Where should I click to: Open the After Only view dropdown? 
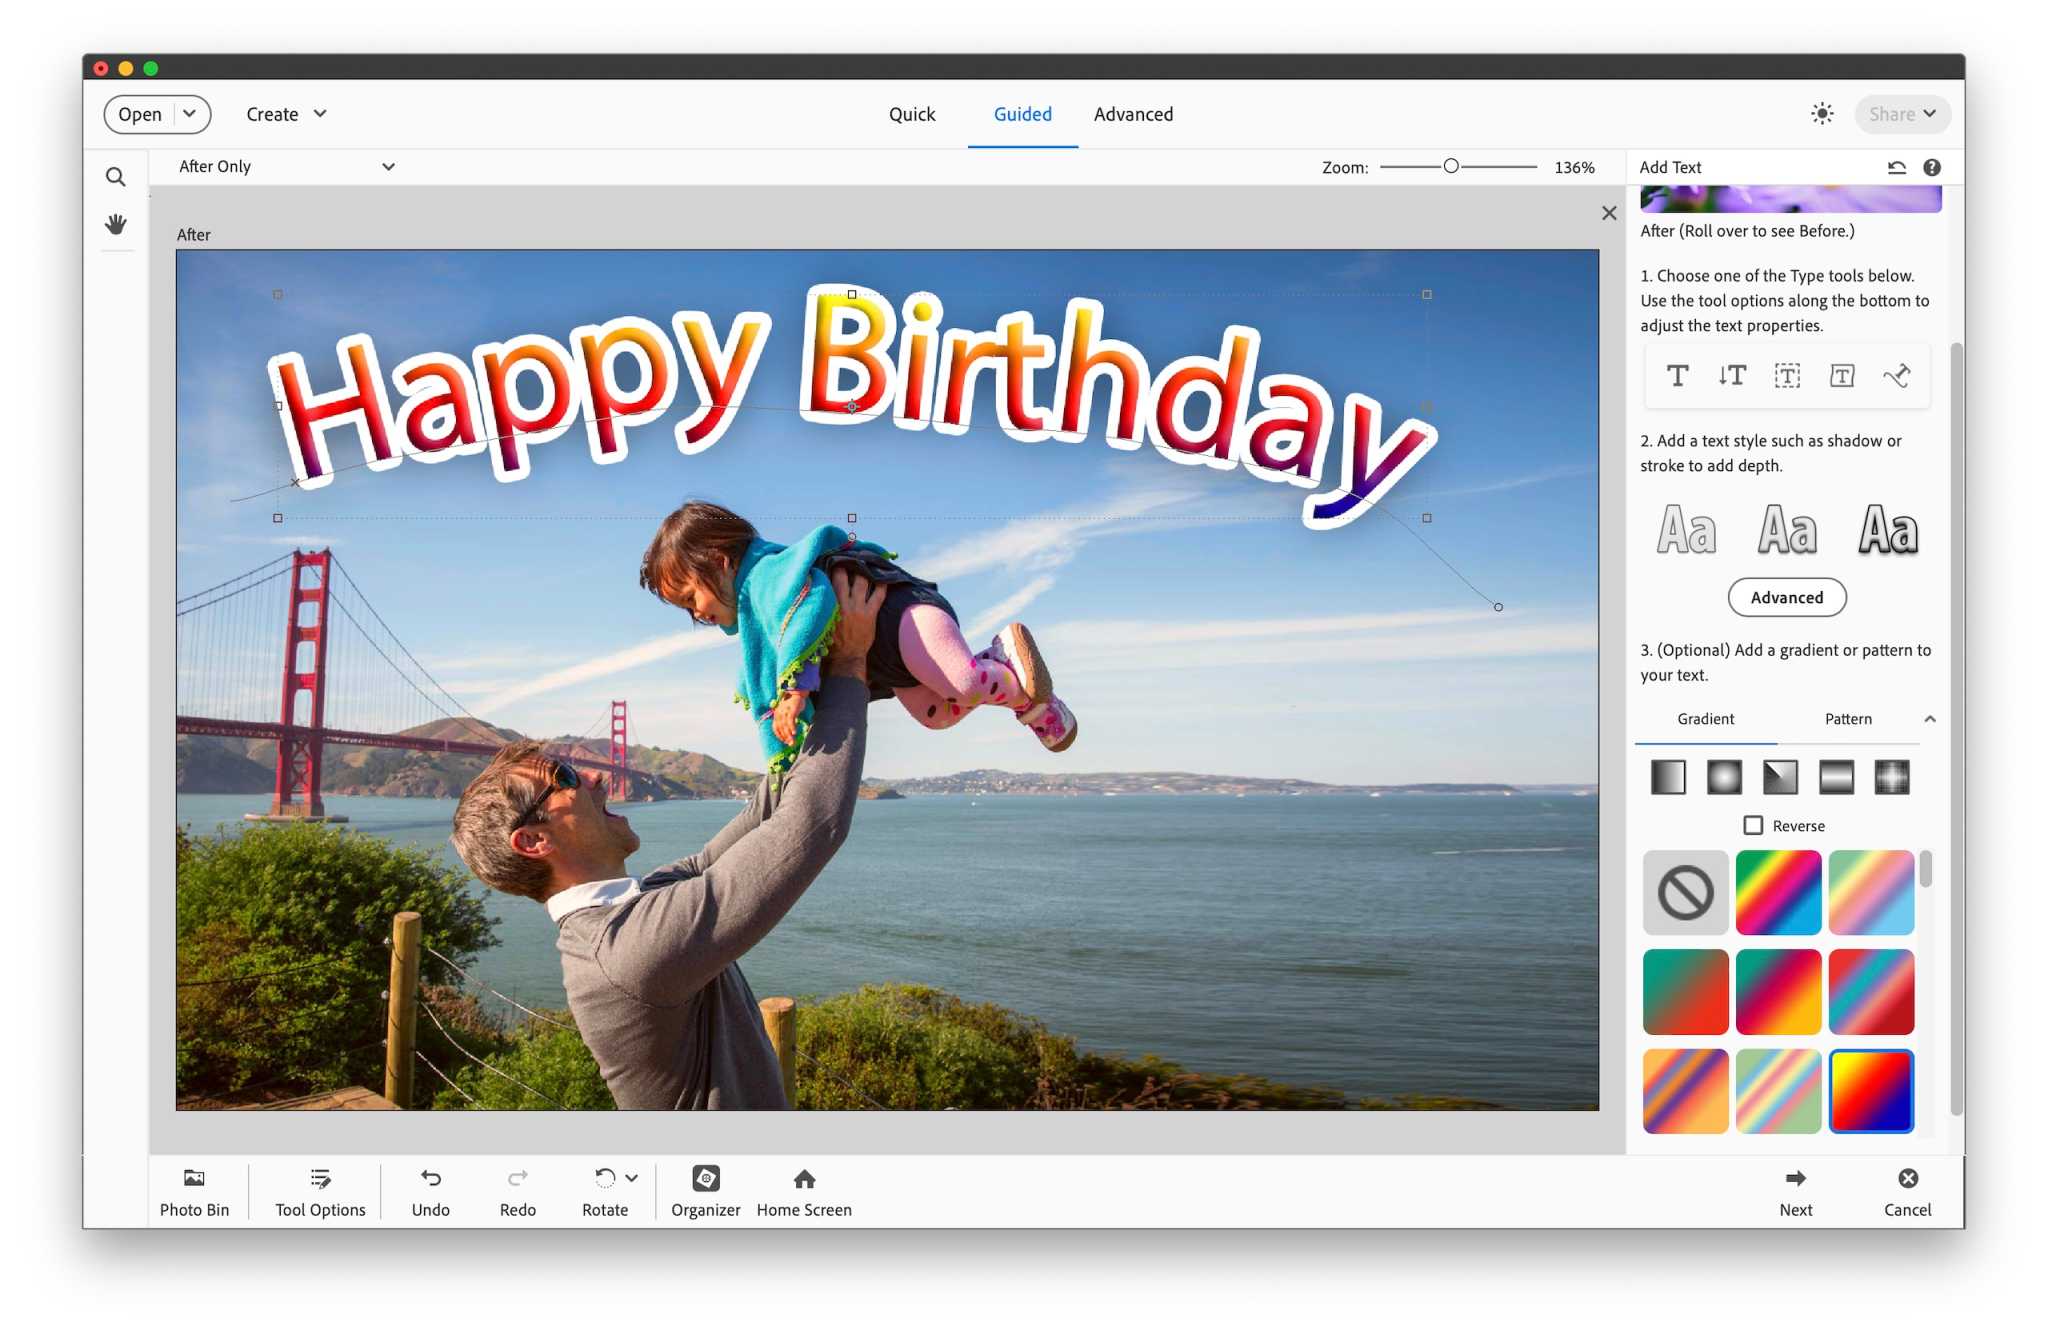287,166
